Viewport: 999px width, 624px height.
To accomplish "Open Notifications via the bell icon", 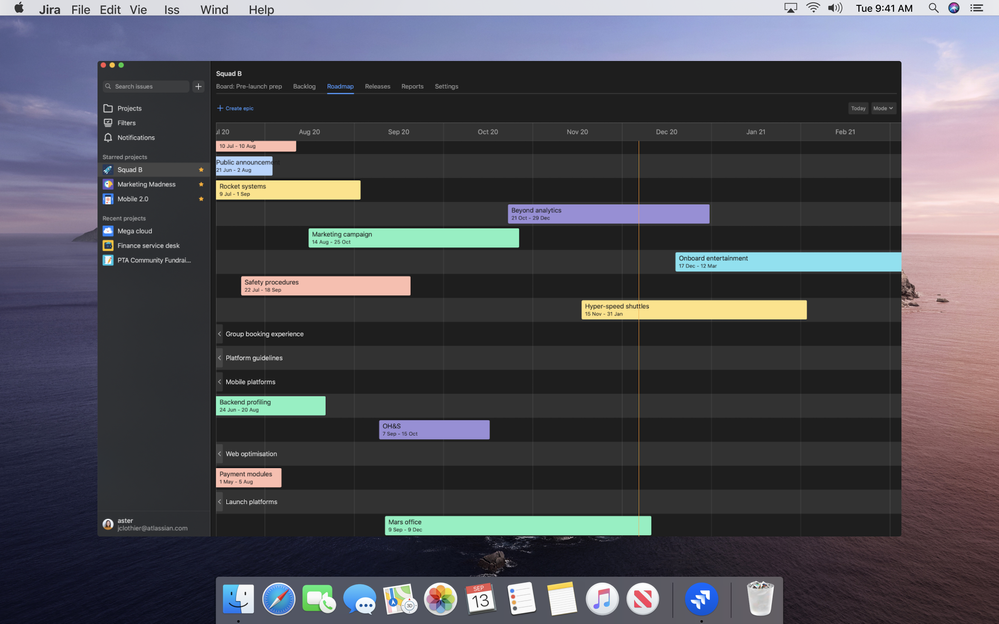I will [108, 137].
